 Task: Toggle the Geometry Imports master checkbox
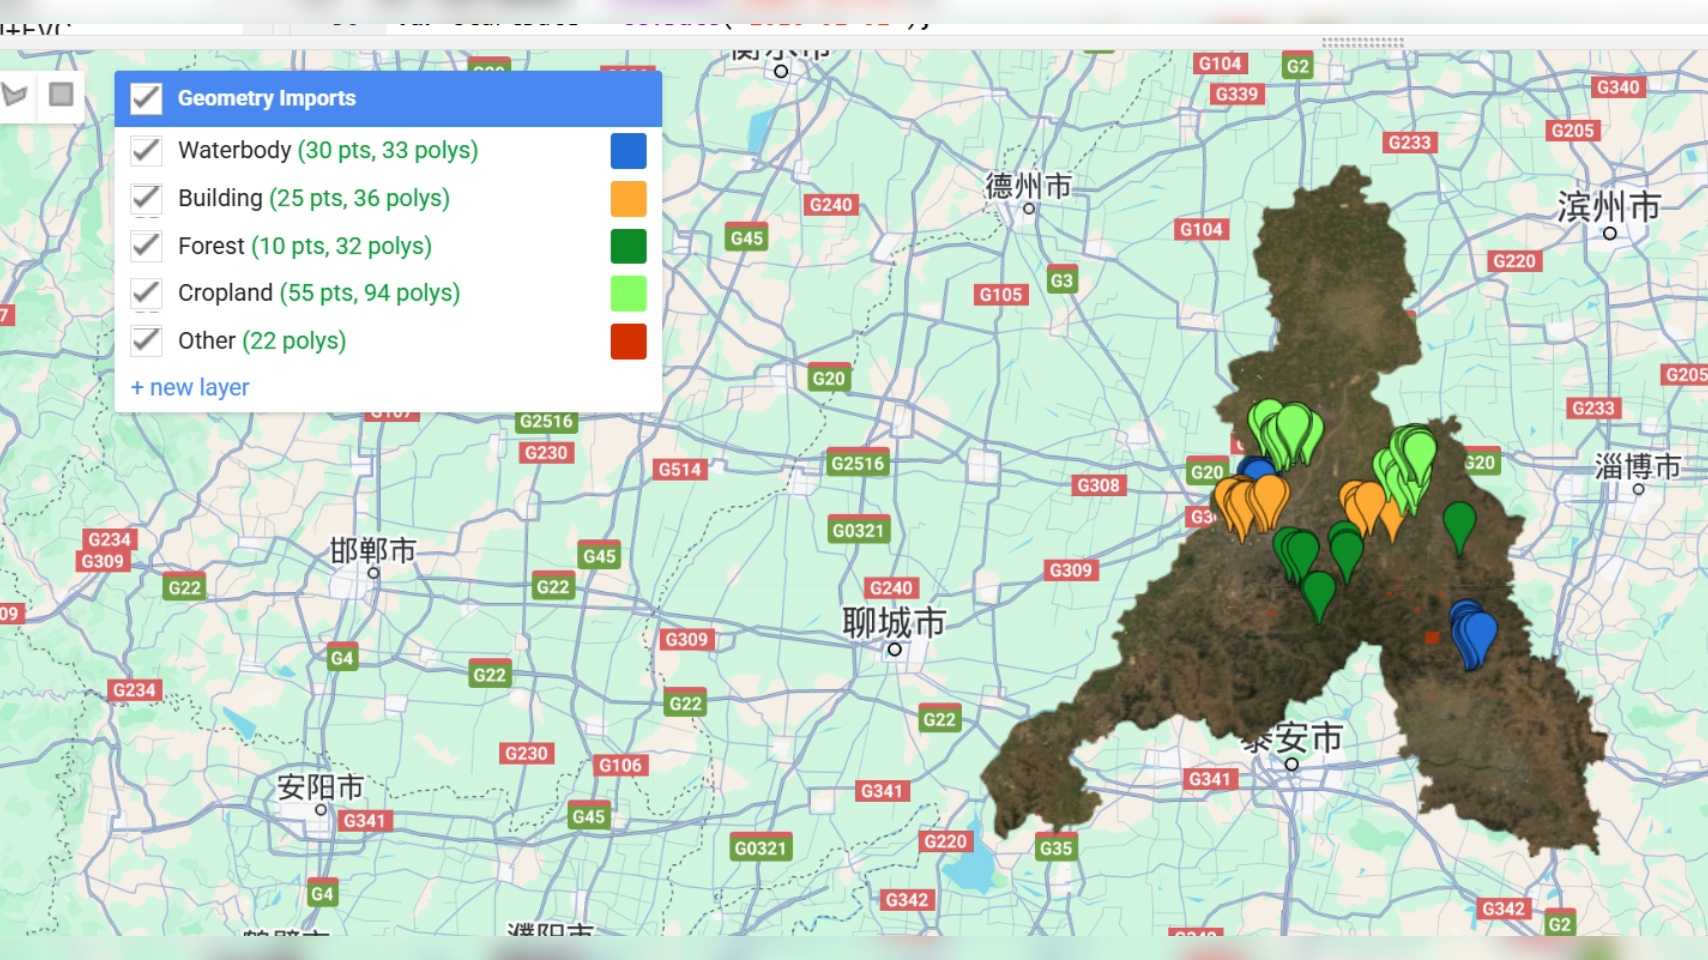point(146,97)
